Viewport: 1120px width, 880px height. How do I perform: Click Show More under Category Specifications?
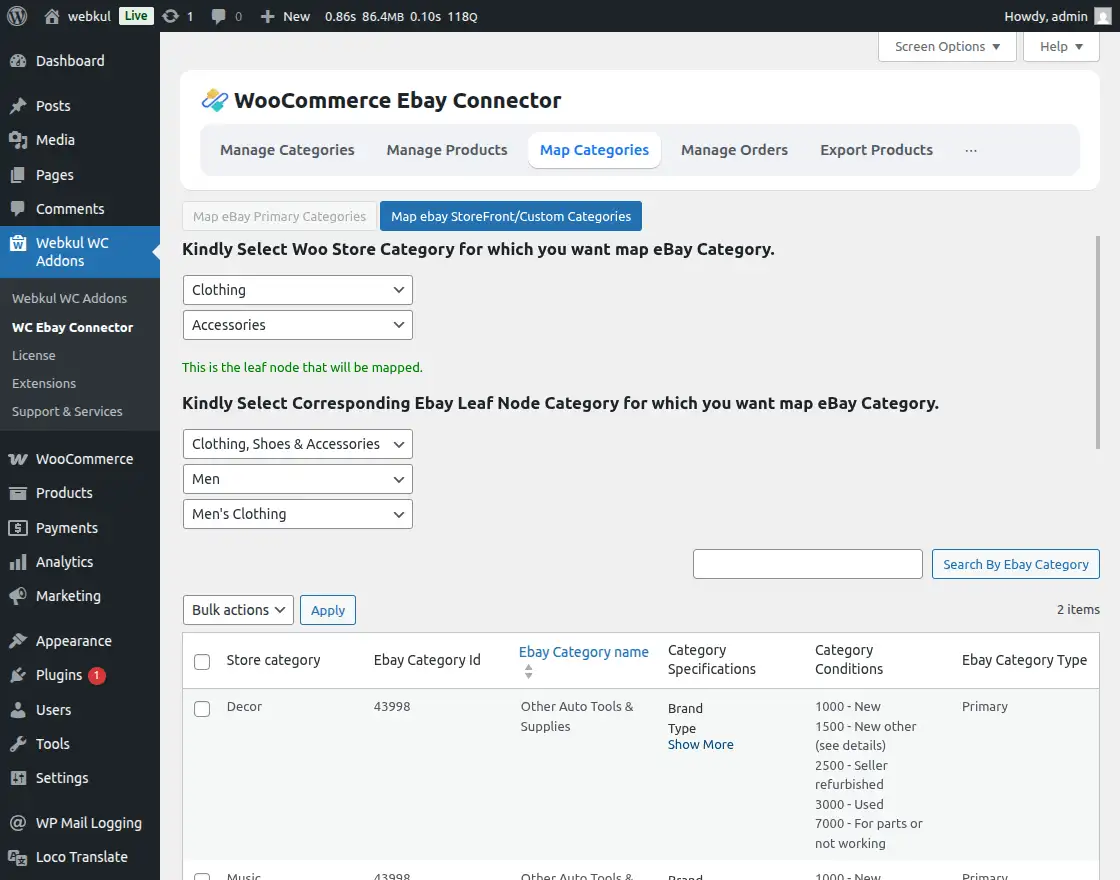tap(701, 744)
